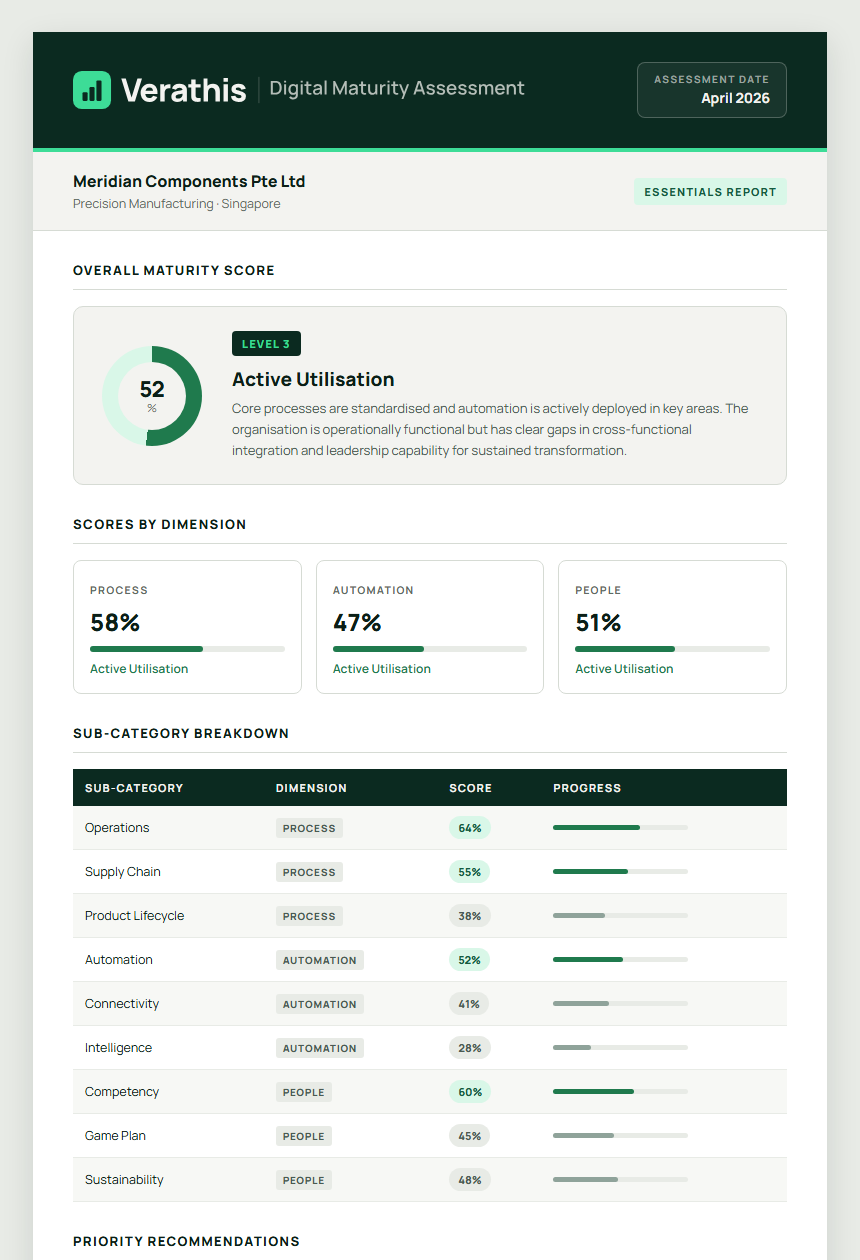Click the Sub-Category Breakdown heading

point(181,733)
